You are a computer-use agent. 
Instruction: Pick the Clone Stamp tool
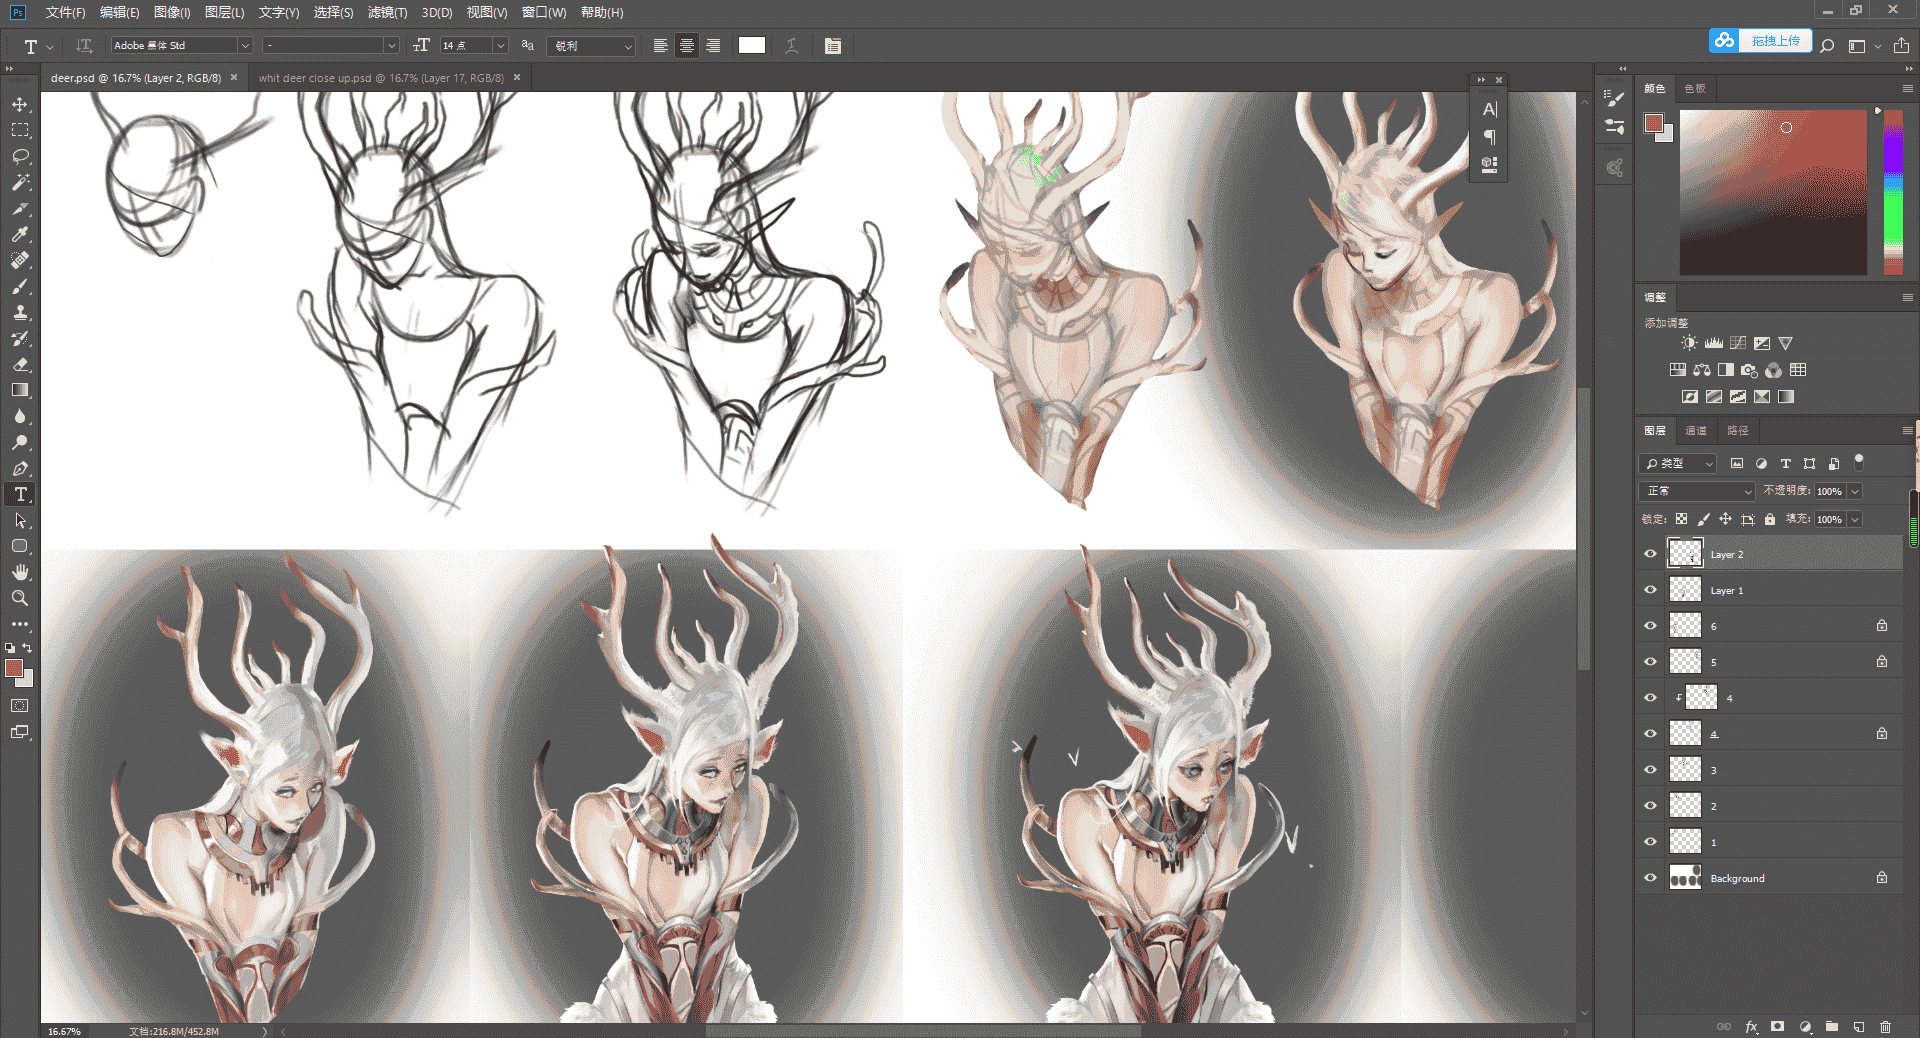20,313
